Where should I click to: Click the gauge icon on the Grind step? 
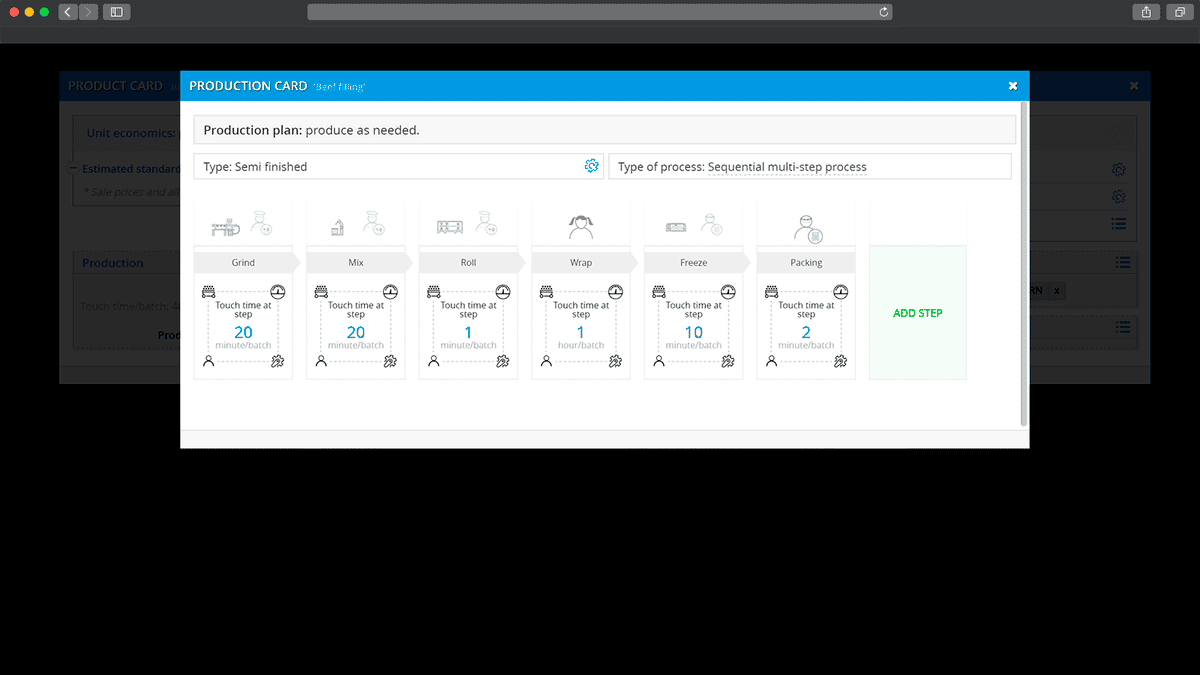[277, 293]
